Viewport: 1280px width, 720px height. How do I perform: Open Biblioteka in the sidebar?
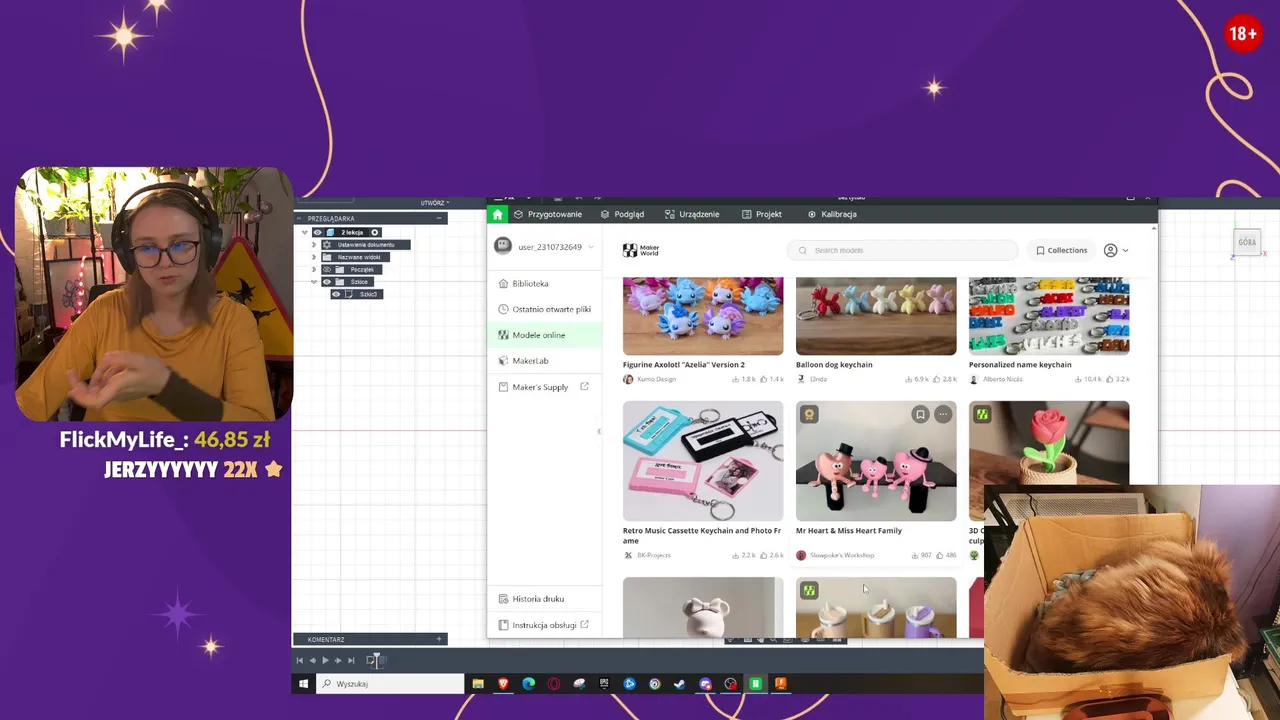pos(545,283)
